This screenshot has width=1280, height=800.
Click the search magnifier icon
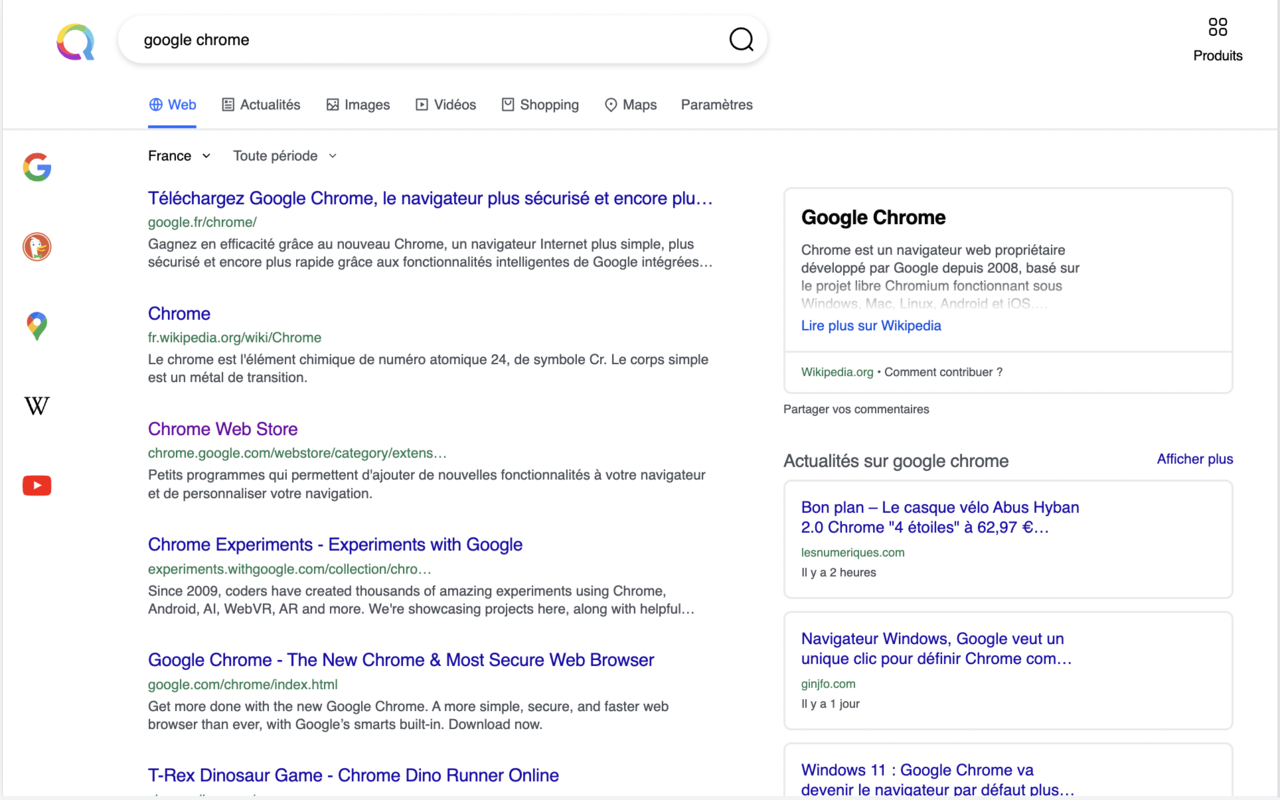[741, 40]
